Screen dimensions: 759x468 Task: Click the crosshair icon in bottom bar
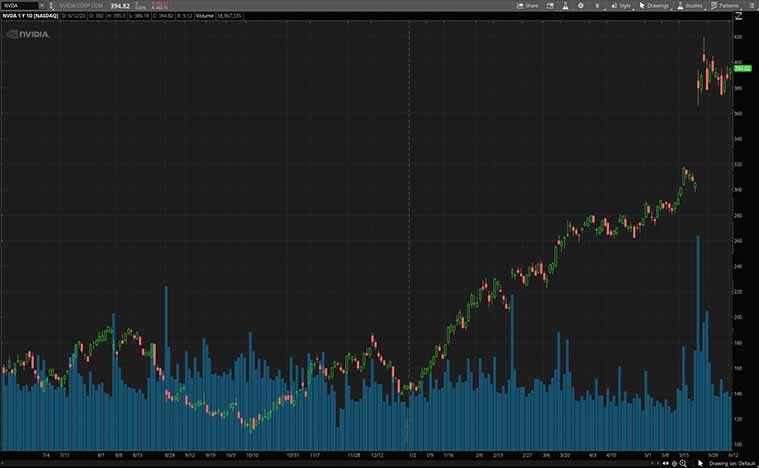[x=673, y=463]
